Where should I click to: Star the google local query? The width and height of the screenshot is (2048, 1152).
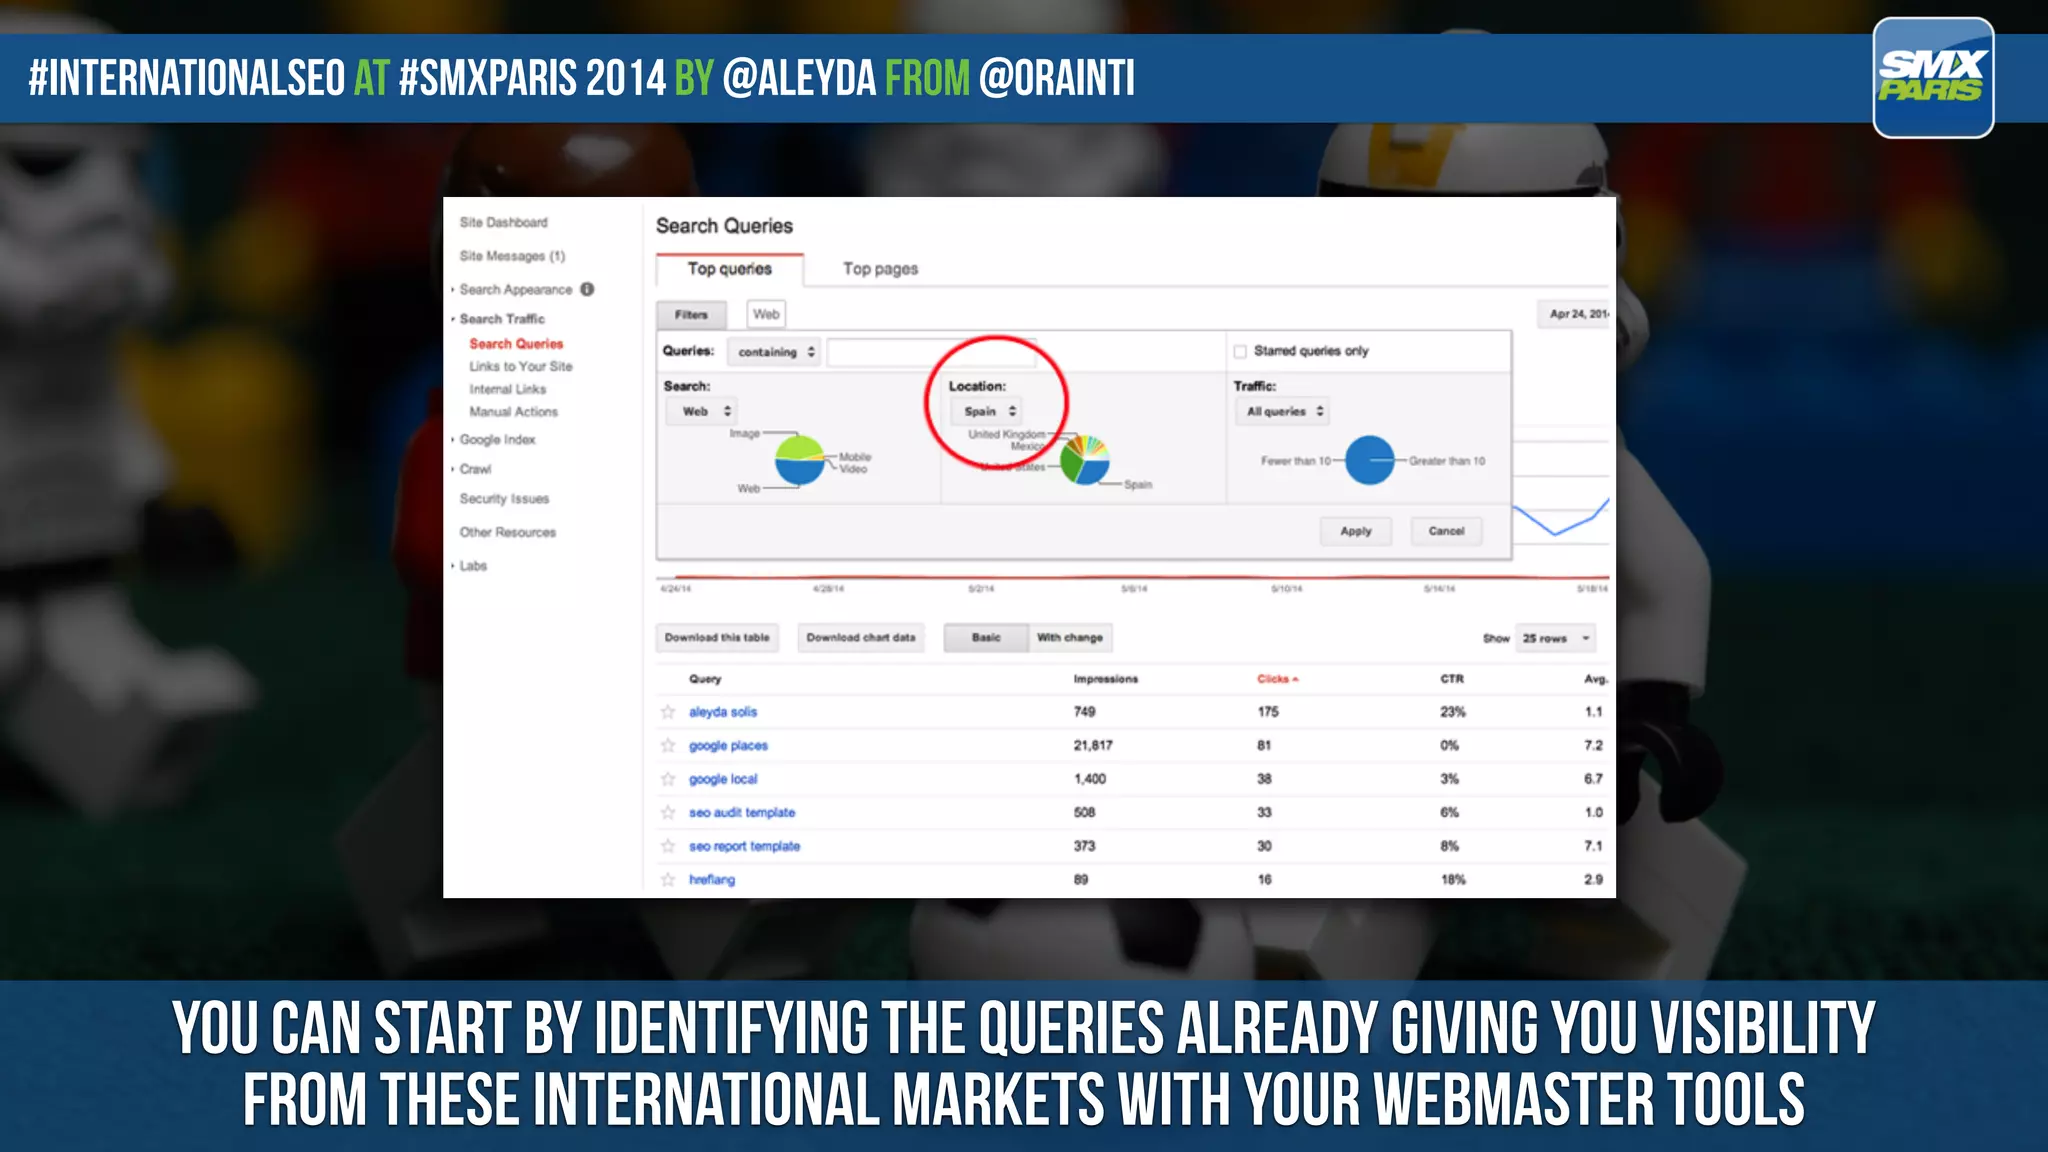(668, 779)
